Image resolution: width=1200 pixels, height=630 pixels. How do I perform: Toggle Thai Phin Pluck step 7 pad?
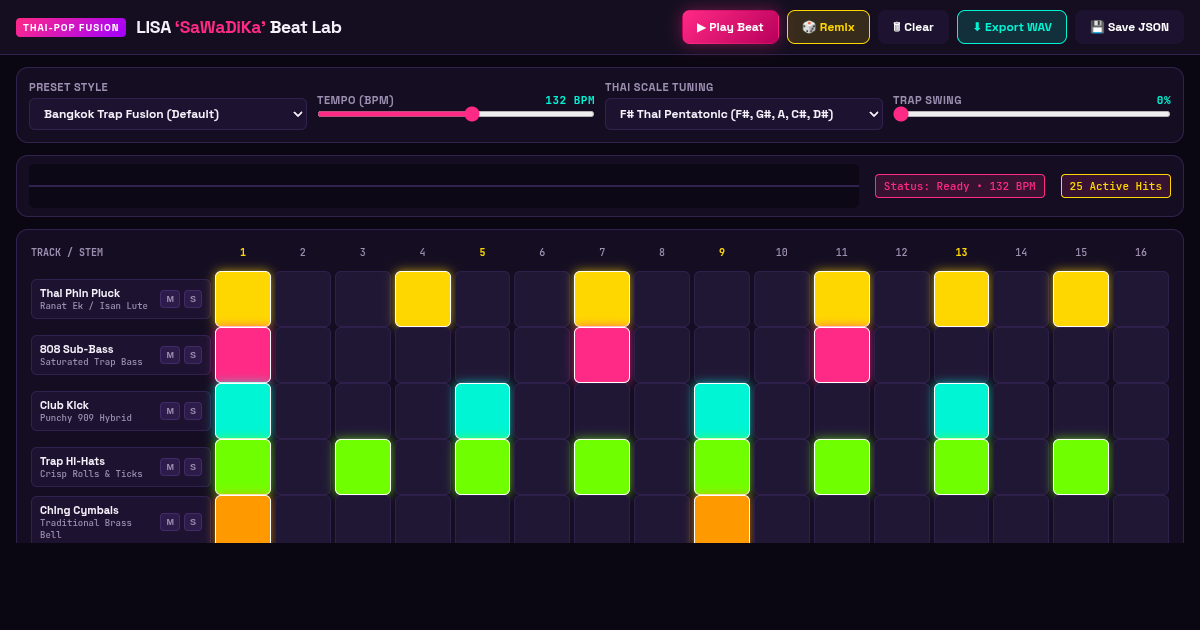pyautogui.click(x=602, y=299)
